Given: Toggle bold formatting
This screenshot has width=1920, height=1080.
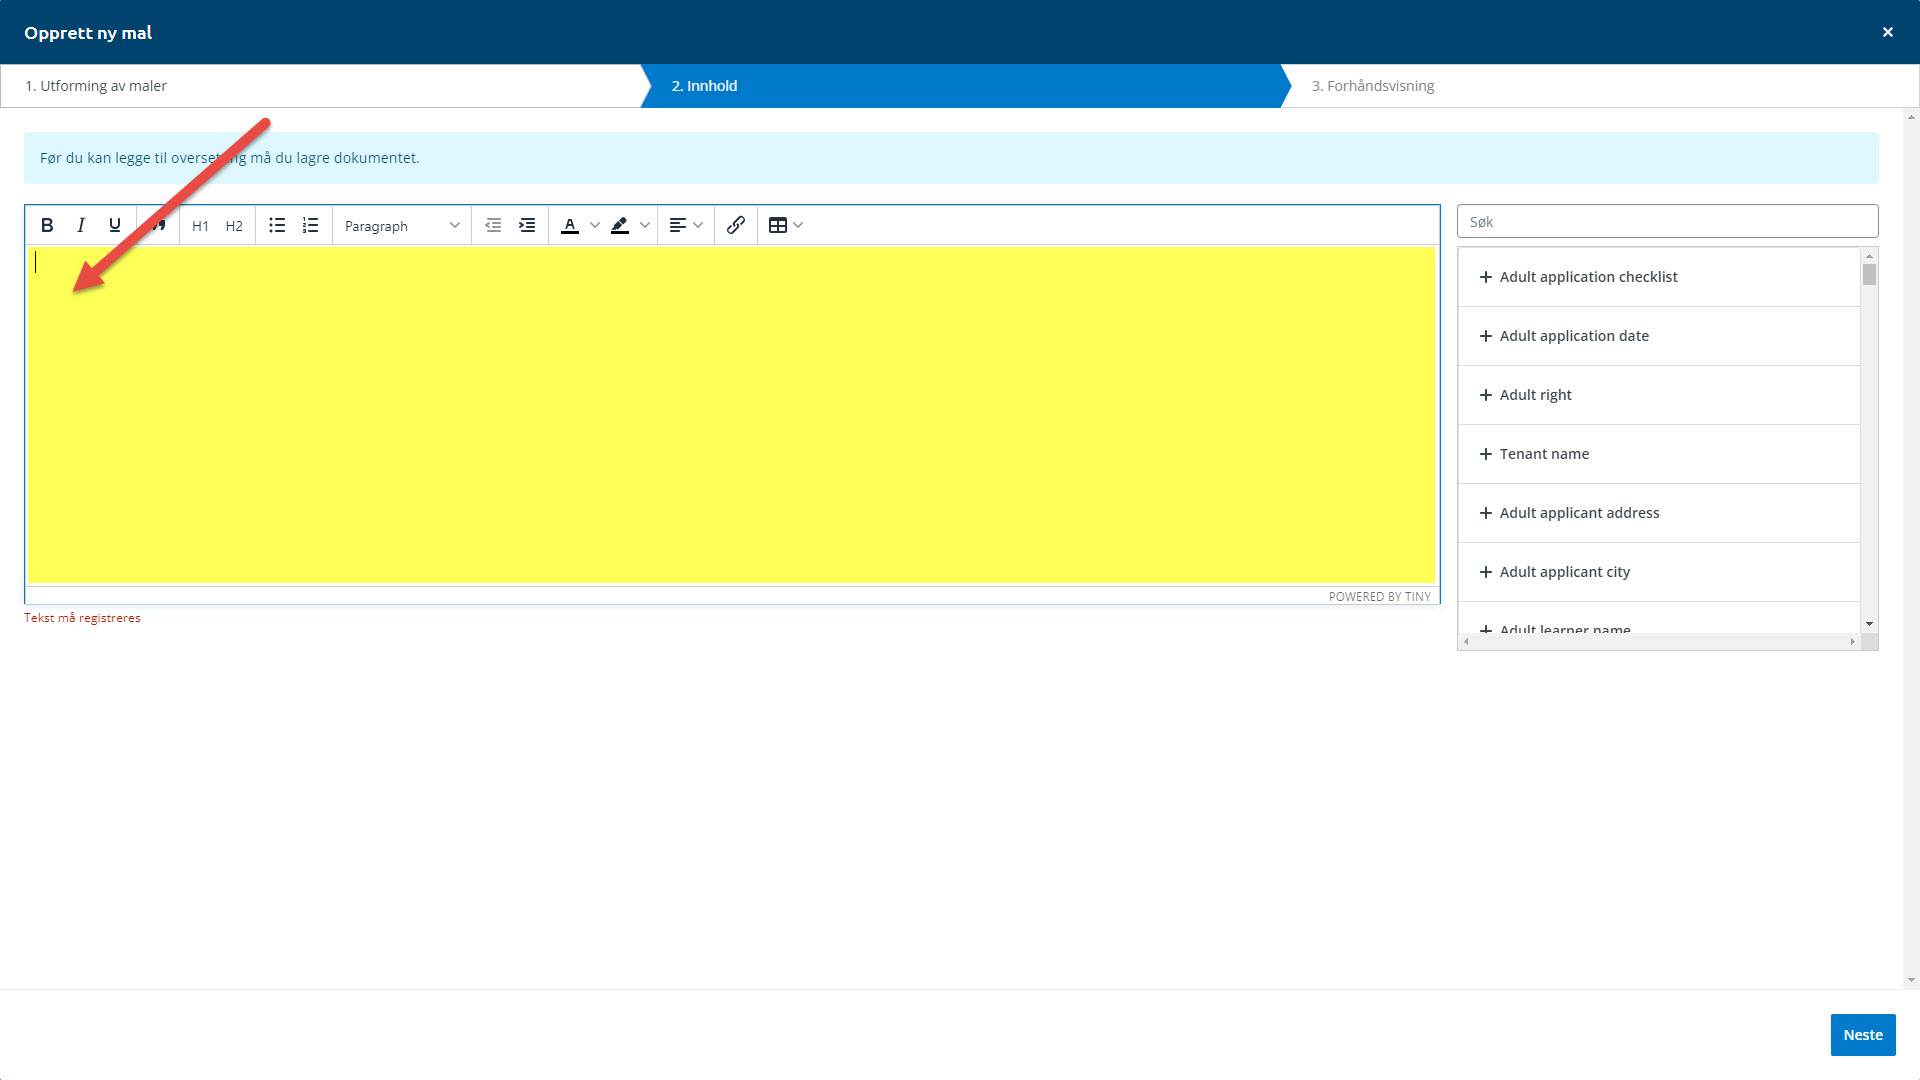Looking at the screenshot, I should tap(47, 225).
